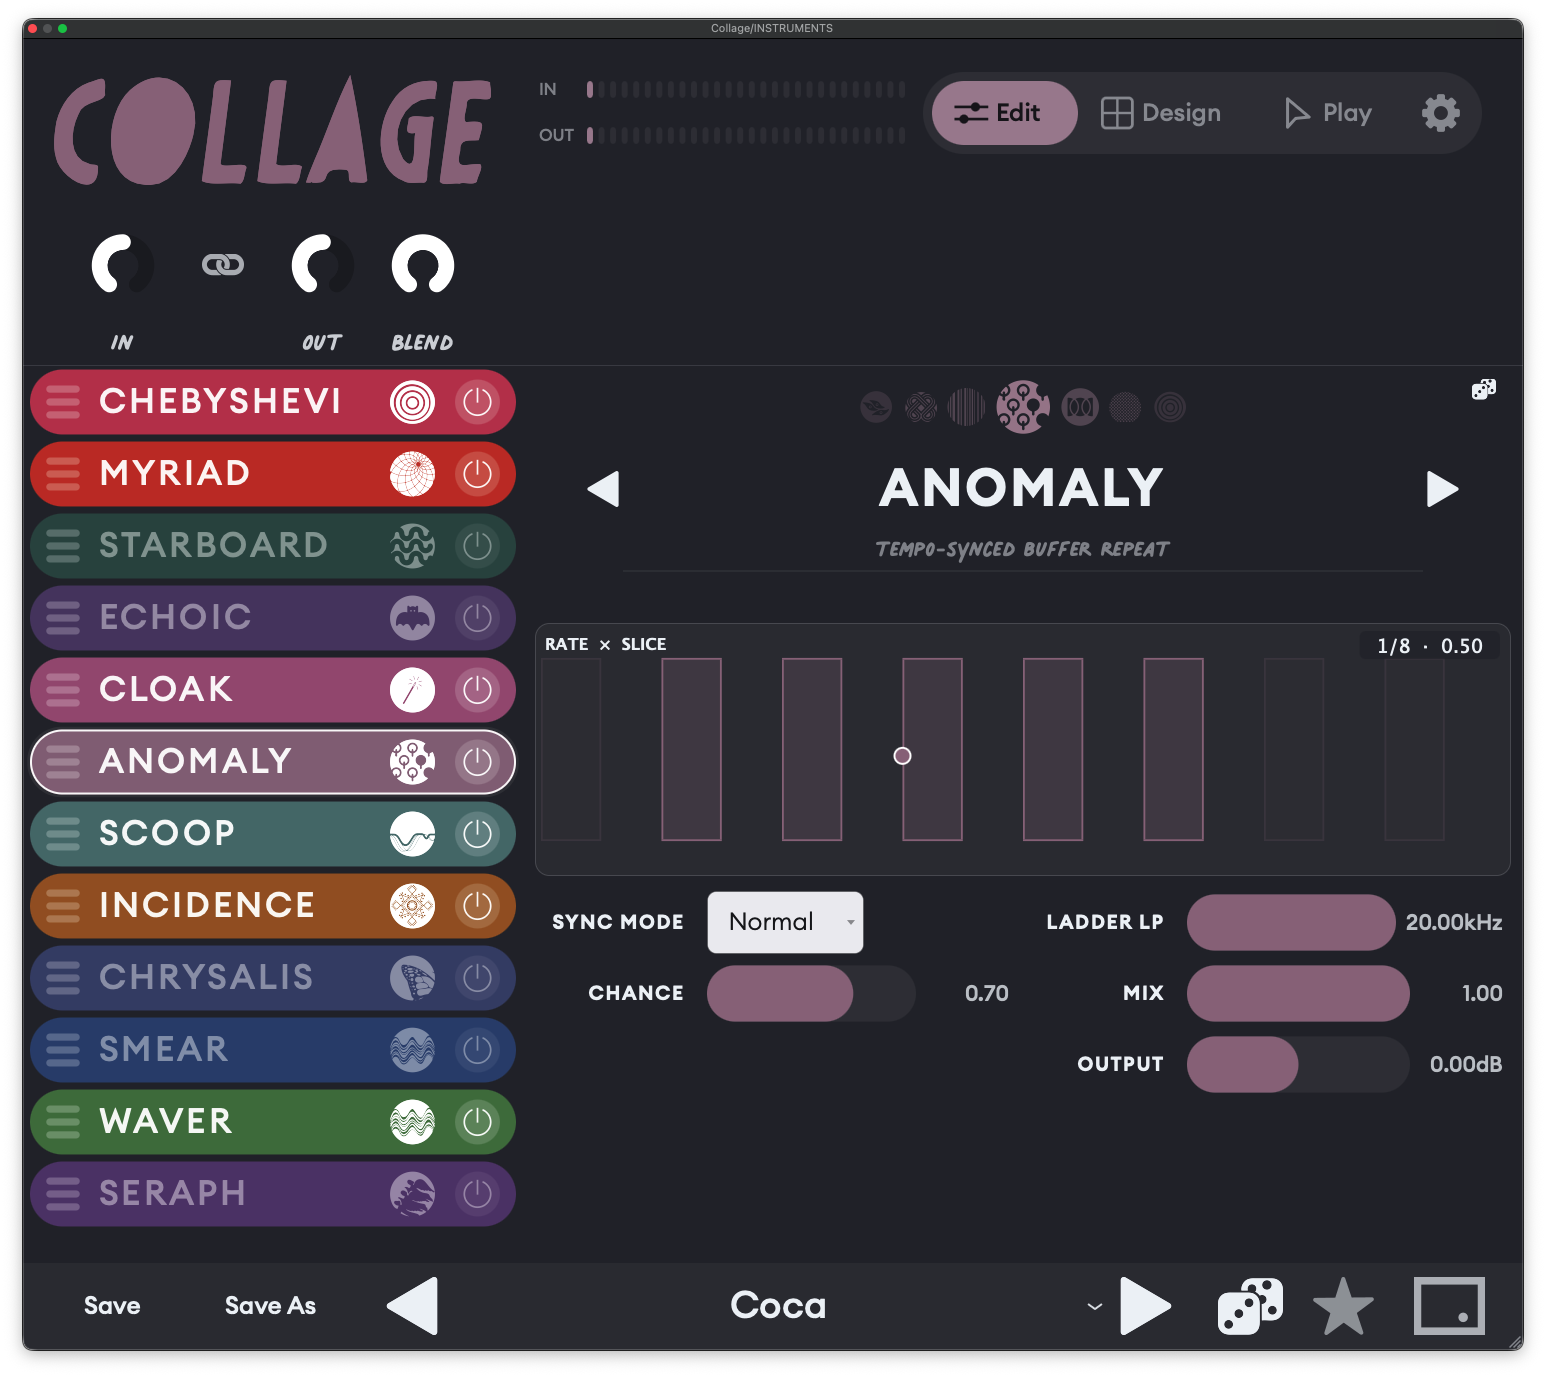Image resolution: width=1546 pixels, height=1377 pixels.
Task: Disable the Myriad effect power button
Action: click(478, 474)
